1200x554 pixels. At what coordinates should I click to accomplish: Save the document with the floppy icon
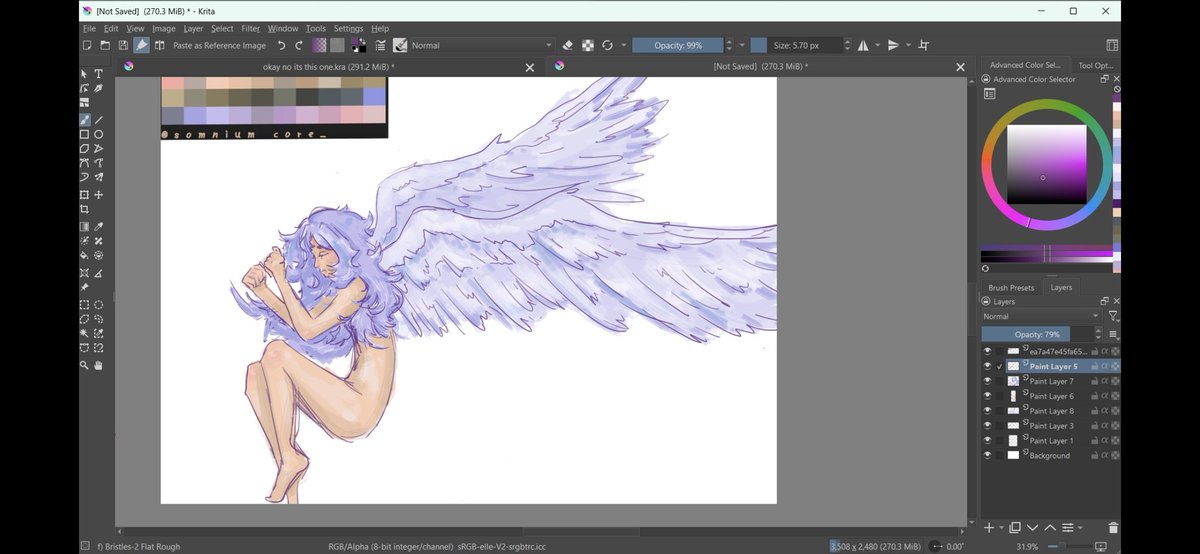[x=123, y=45]
